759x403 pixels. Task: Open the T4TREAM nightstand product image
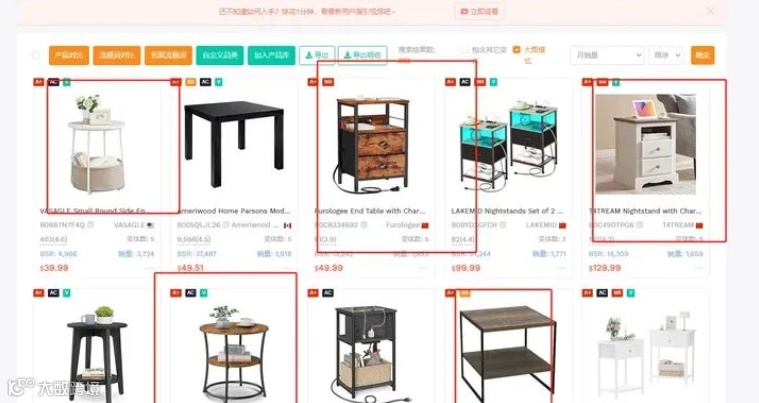pyautogui.click(x=645, y=144)
